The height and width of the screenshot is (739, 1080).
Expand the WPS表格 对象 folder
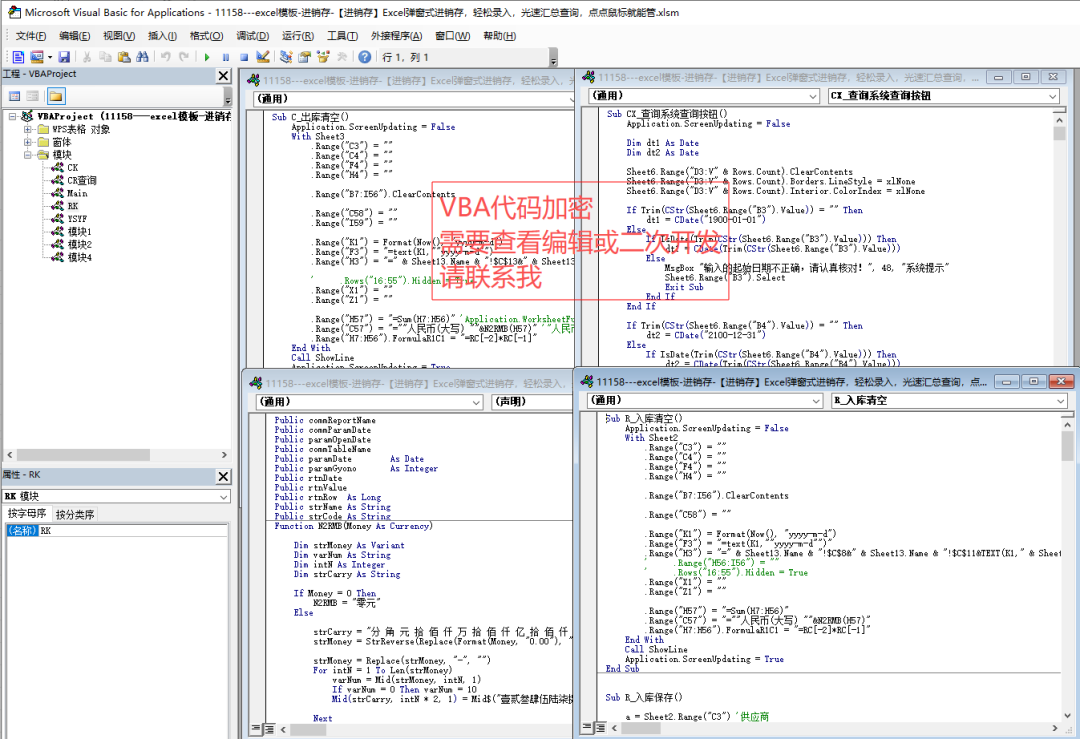[x=28, y=129]
